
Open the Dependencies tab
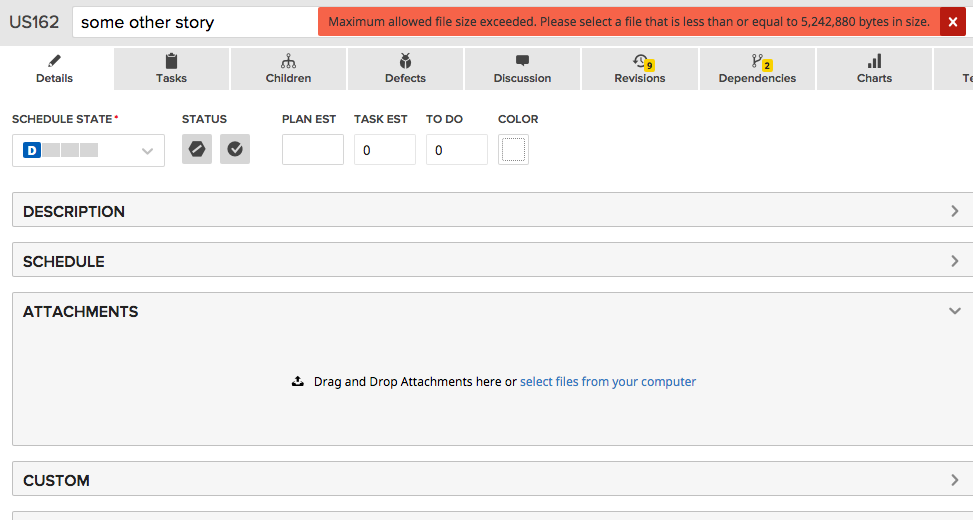[757, 69]
